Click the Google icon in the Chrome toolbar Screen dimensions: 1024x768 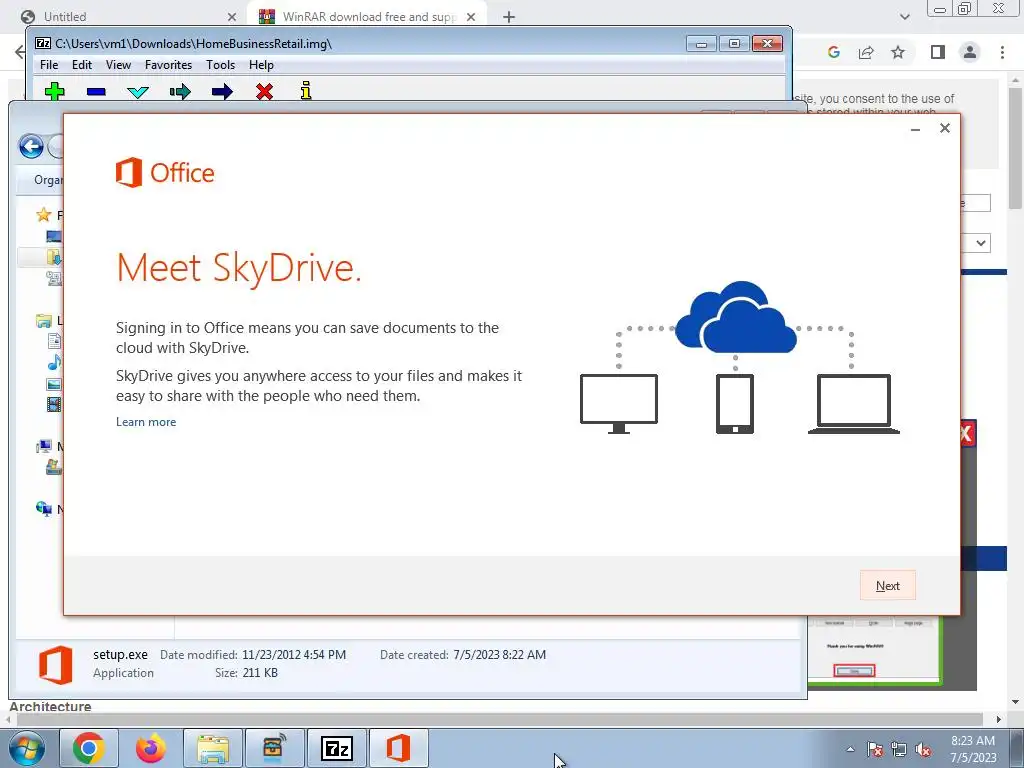tap(833, 52)
